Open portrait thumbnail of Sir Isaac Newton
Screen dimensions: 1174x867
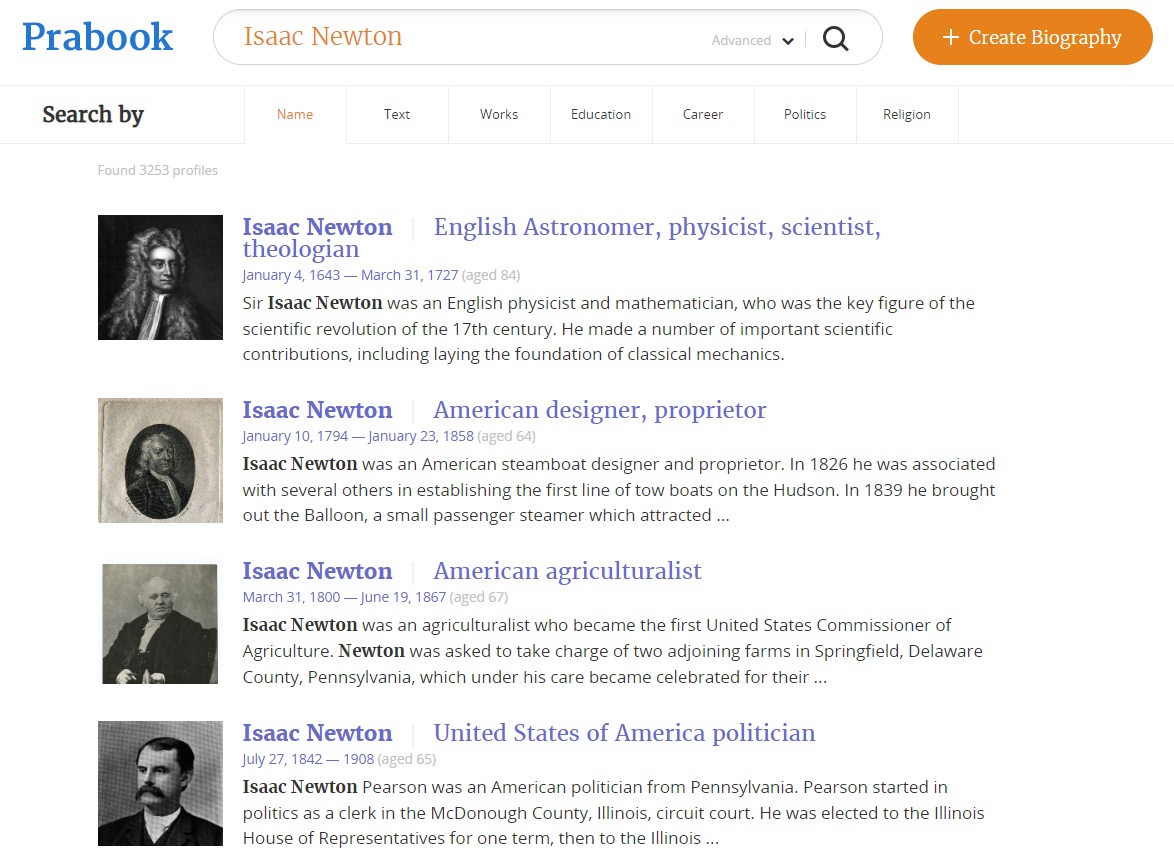click(160, 277)
